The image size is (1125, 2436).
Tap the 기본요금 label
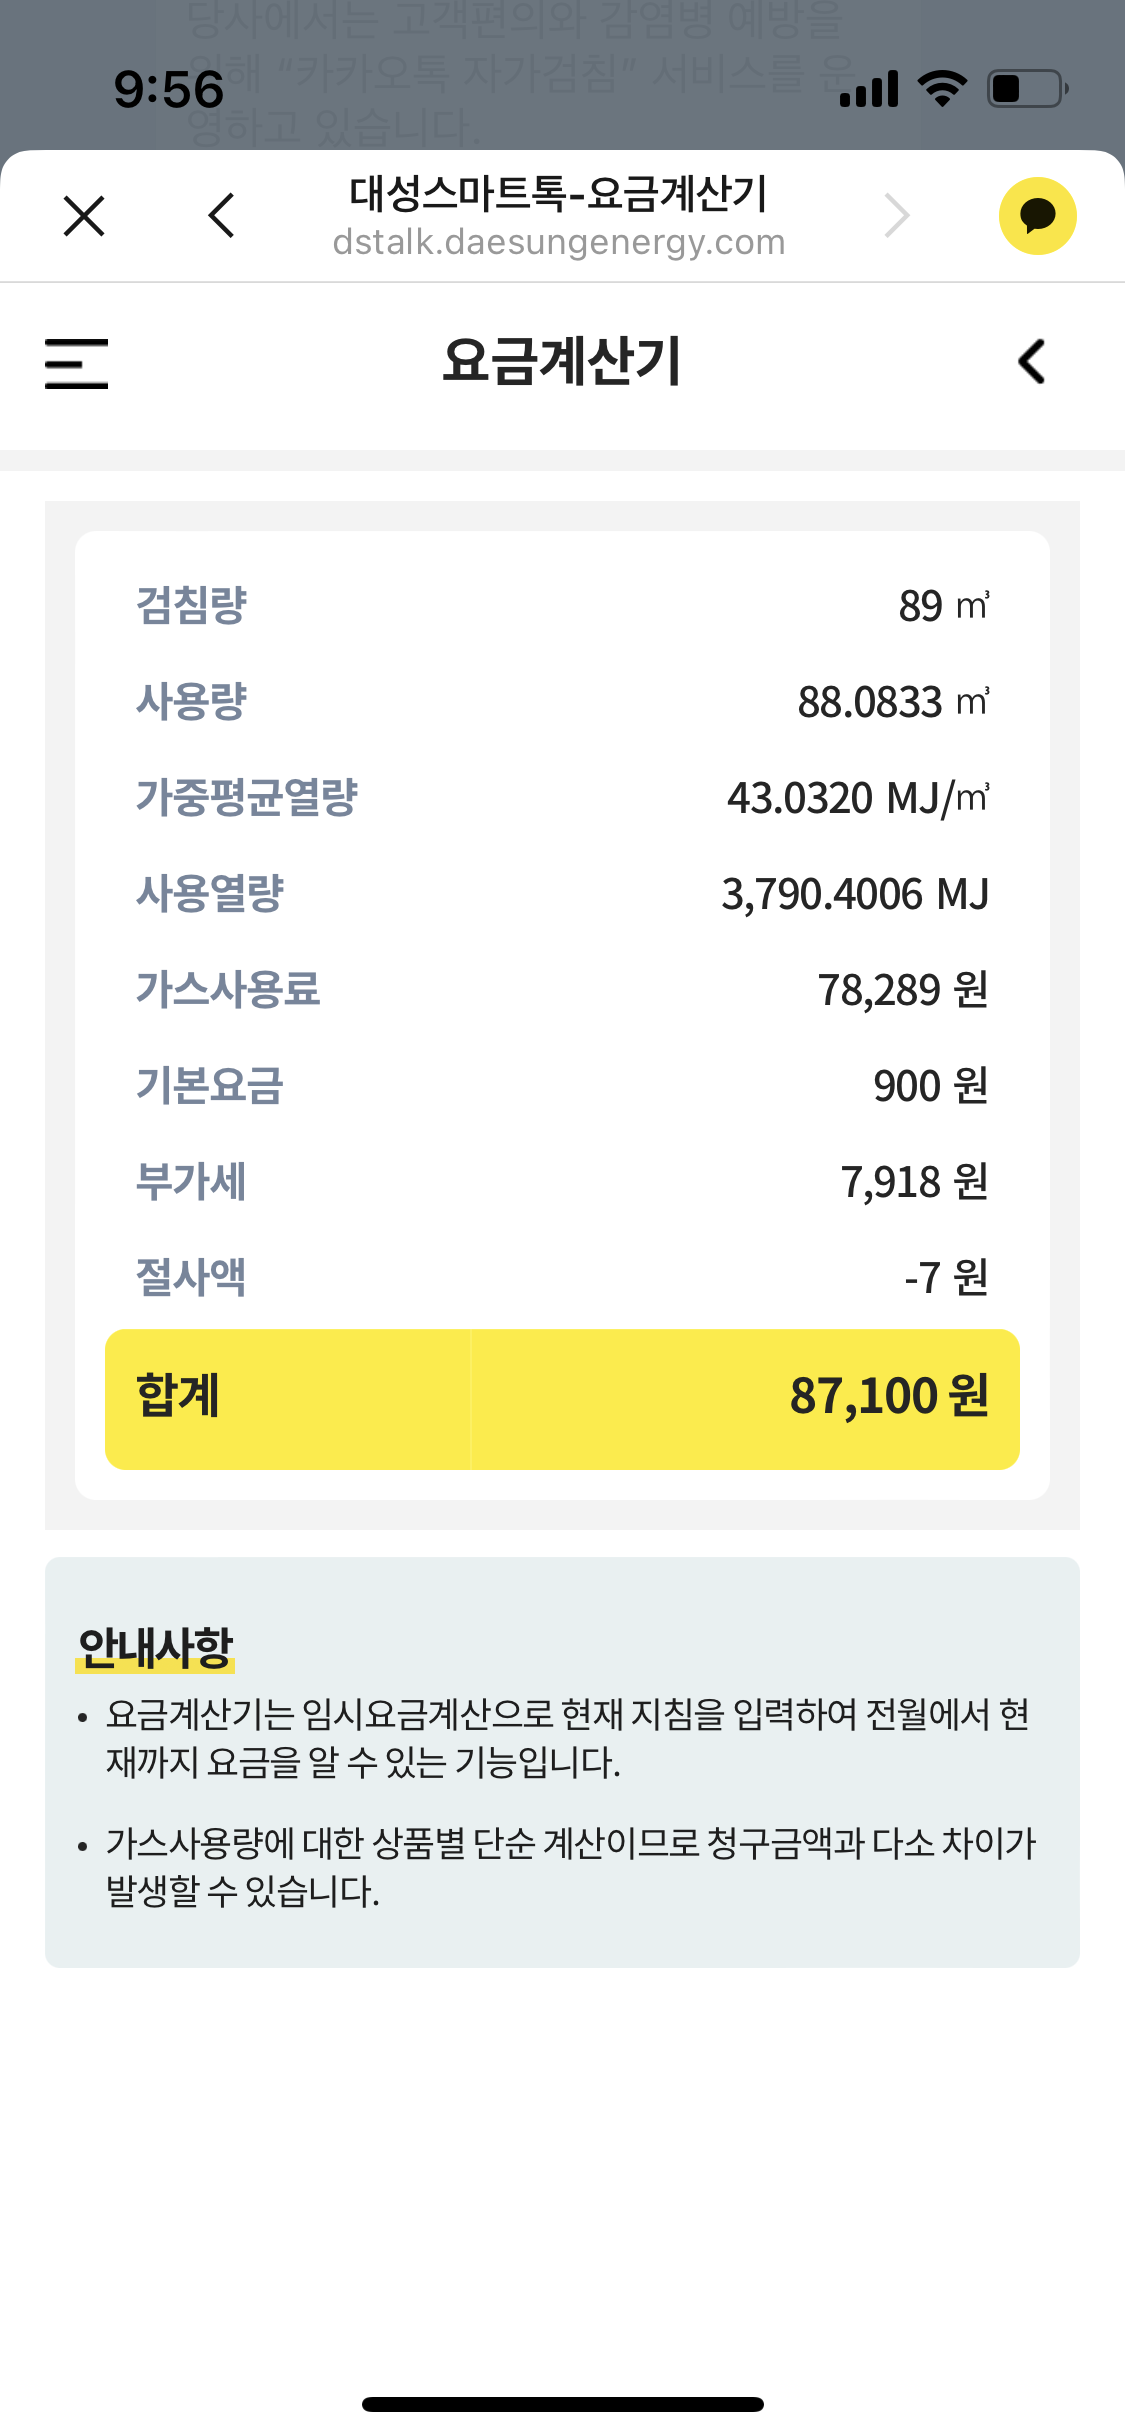[210, 1086]
